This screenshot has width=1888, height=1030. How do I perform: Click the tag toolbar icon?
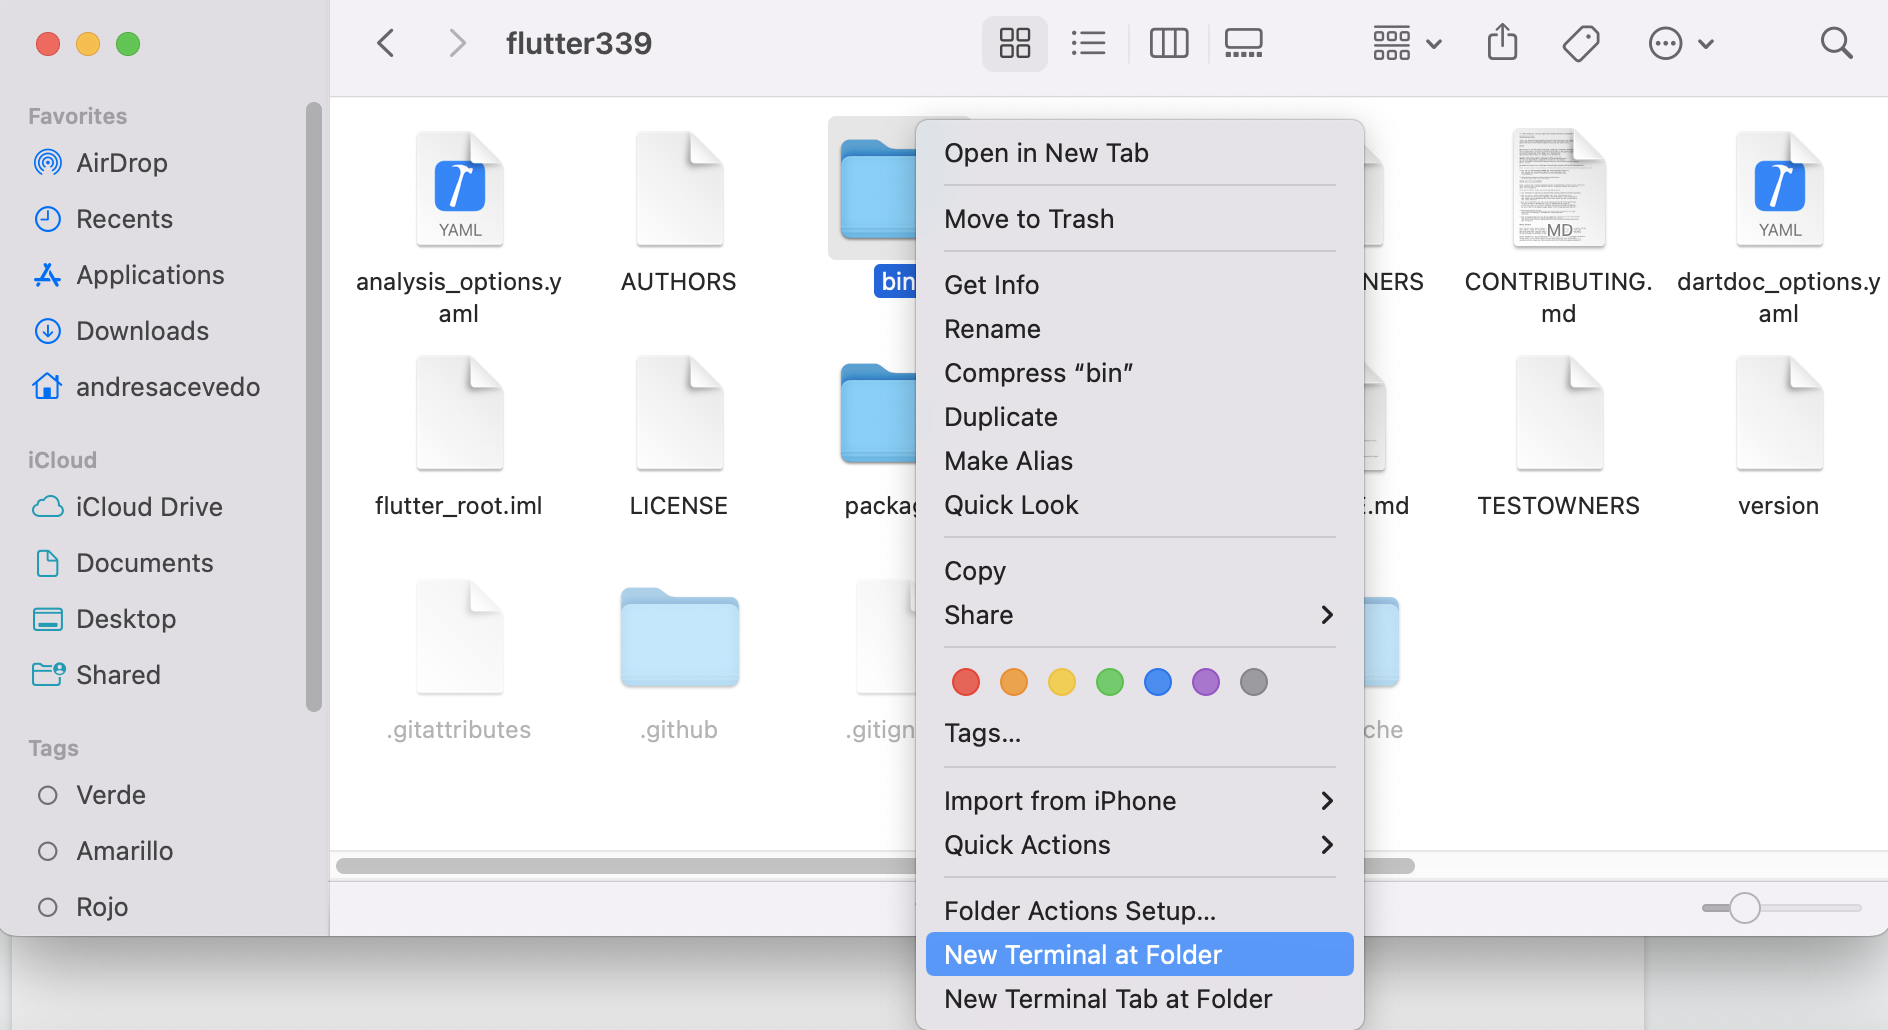coord(1581,43)
